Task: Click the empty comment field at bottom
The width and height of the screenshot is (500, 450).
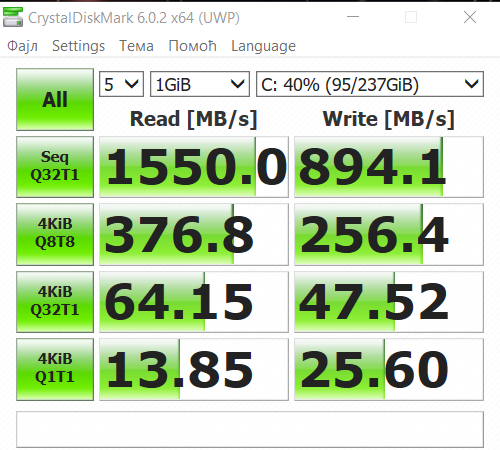Action: click(250, 430)
